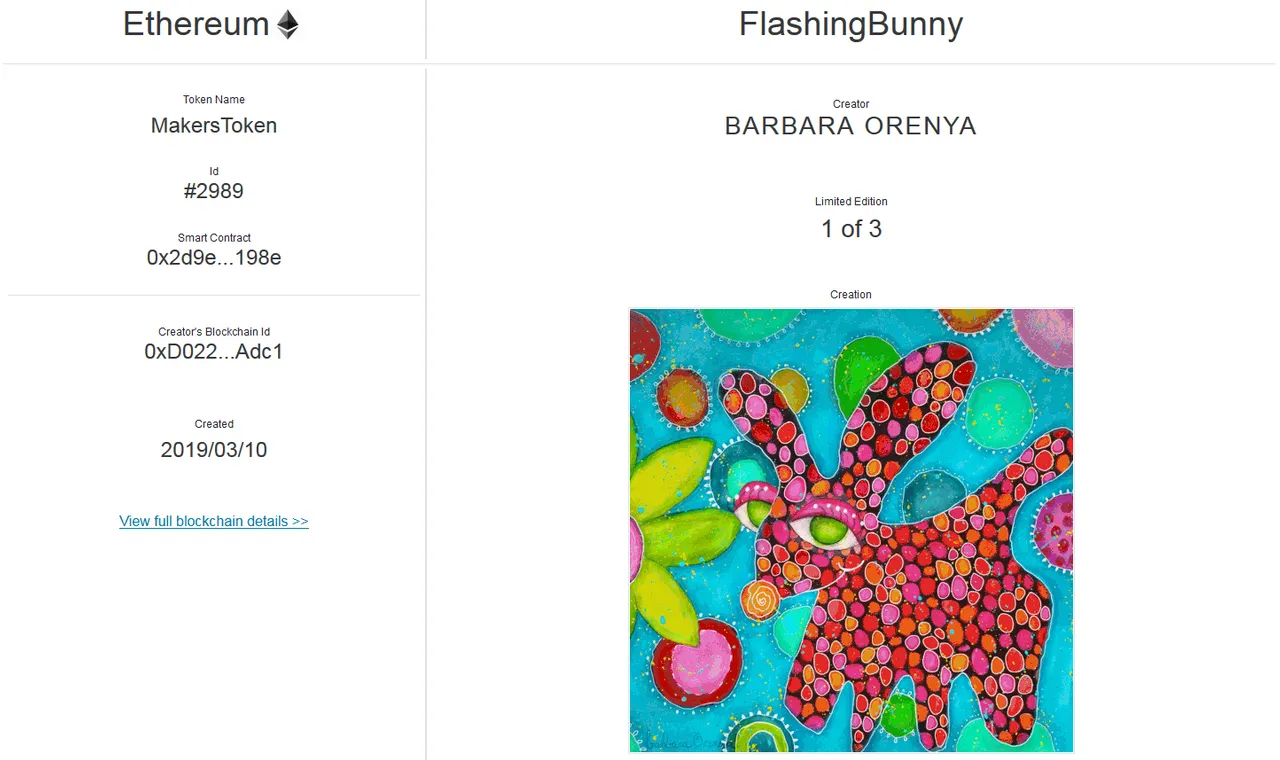
Task: Click the smart contract address 0x2d9e...198e
Action: pos(214,258)
